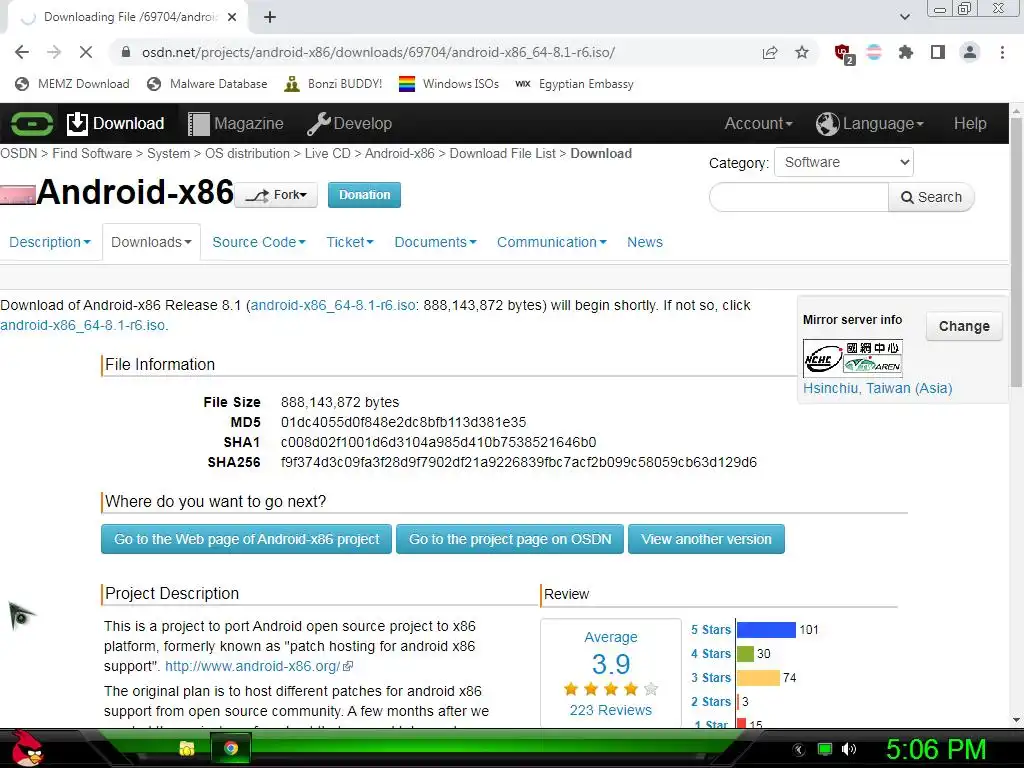
Task: Open the MEMZ Download bookmark
Action: [x=72, y=84]
